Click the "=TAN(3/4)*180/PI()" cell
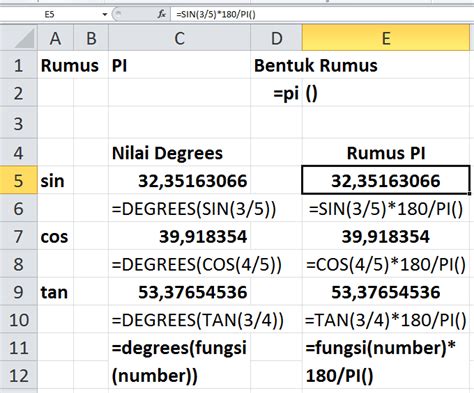474x393 pixels. point(386,320)
